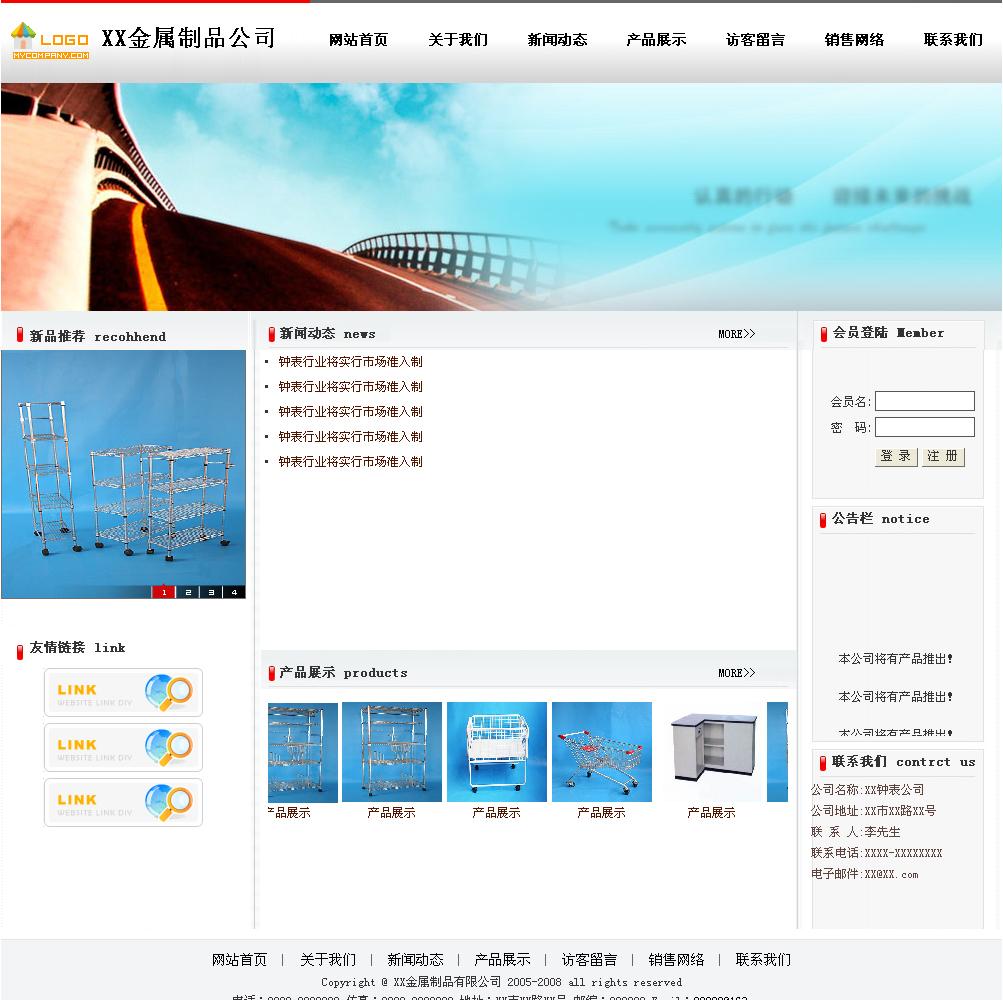Click red marker beside 新品推荐 heading
This screenshot has height=1000, width=1003.
20,335
